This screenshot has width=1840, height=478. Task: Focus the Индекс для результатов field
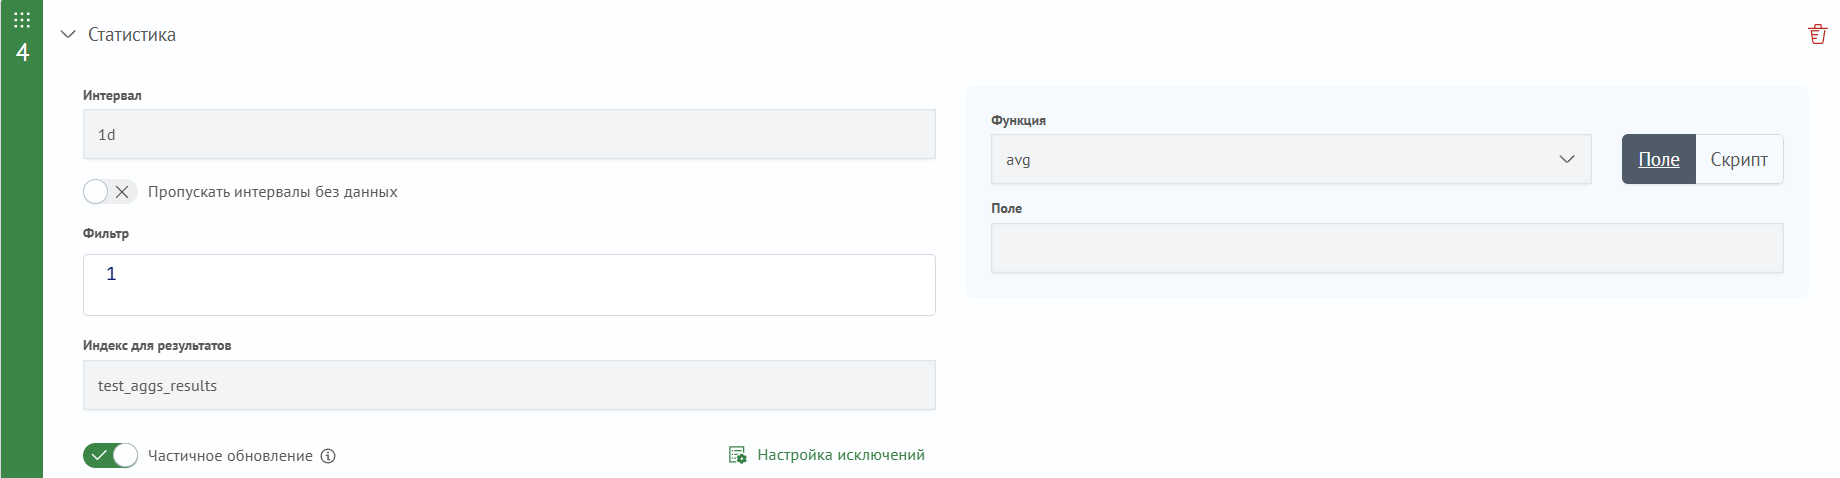point(509,385)
